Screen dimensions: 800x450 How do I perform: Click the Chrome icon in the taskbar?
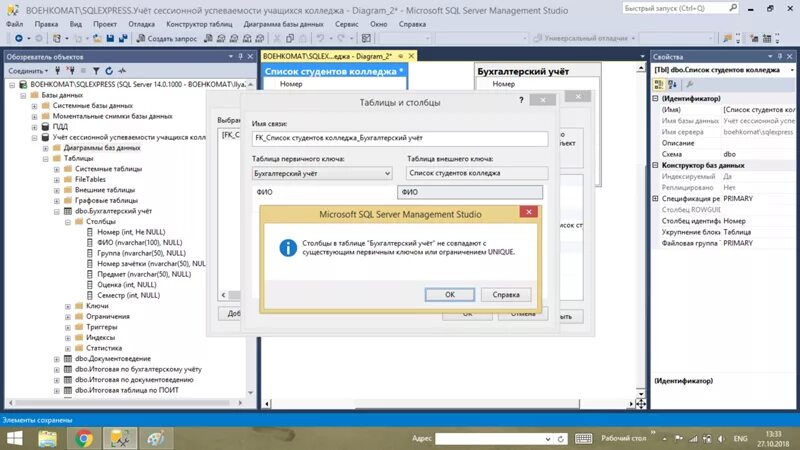[85, 439]
